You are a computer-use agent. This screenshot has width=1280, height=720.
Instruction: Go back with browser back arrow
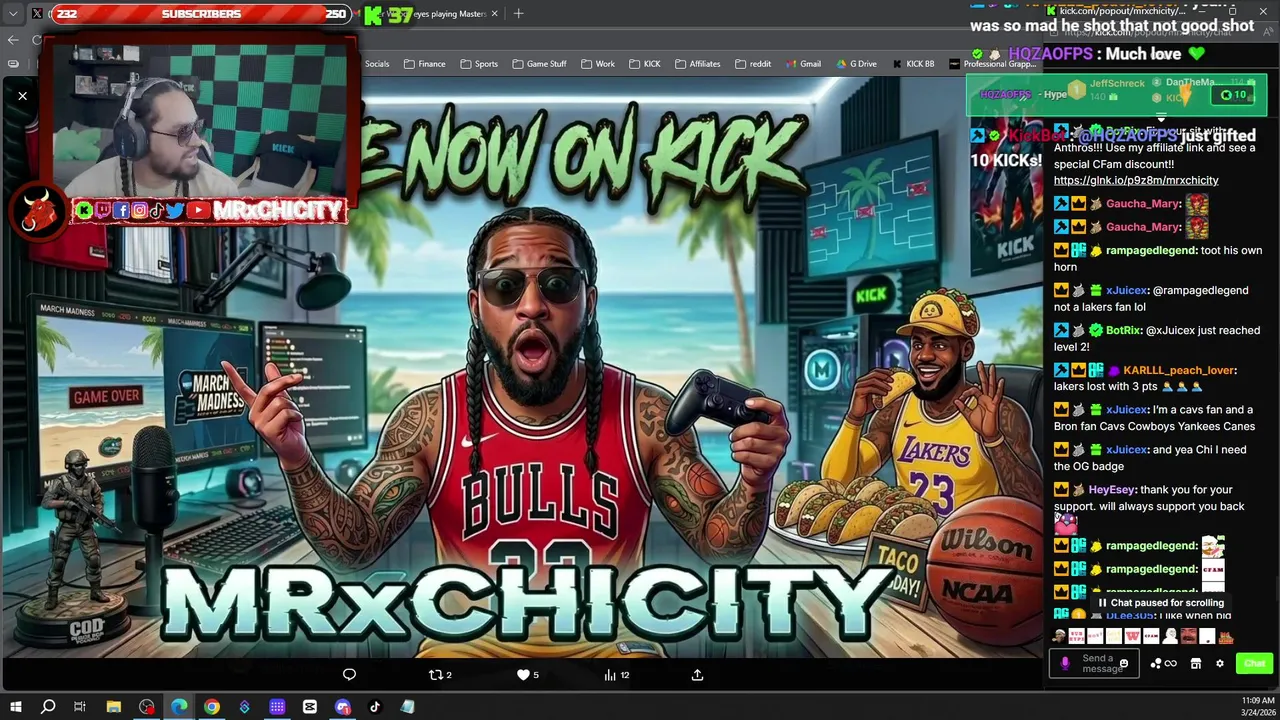click(13, 40)
